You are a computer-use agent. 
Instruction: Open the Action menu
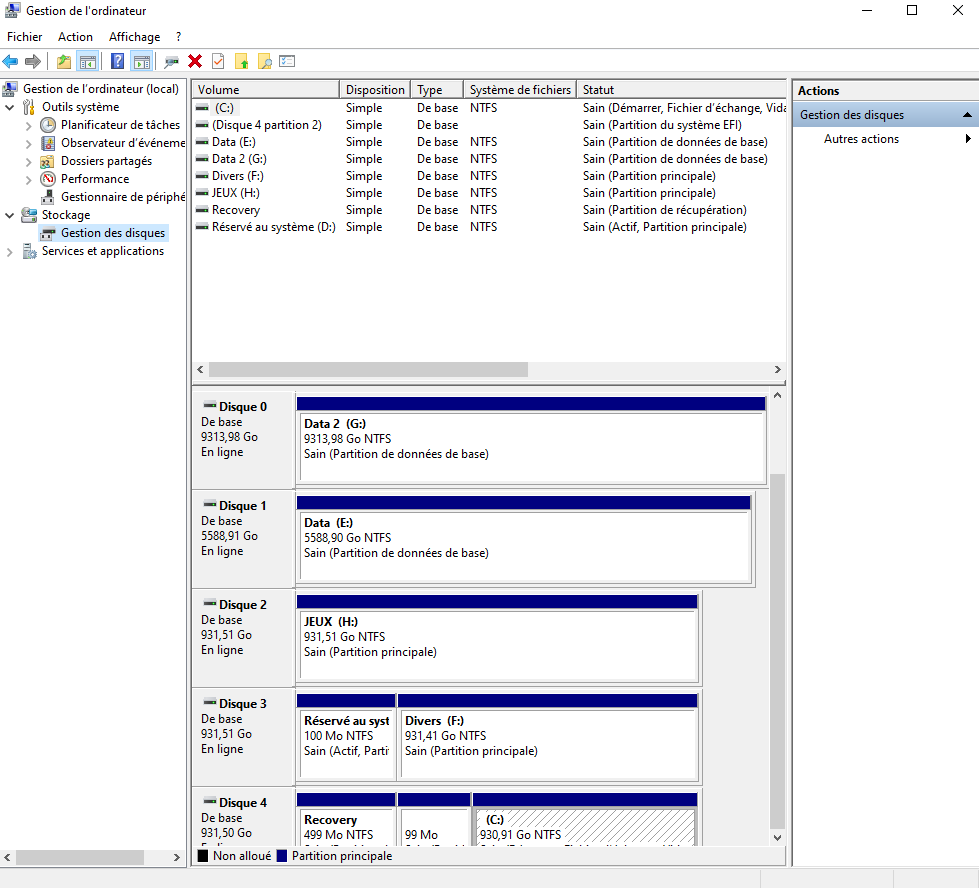point(75,37)
